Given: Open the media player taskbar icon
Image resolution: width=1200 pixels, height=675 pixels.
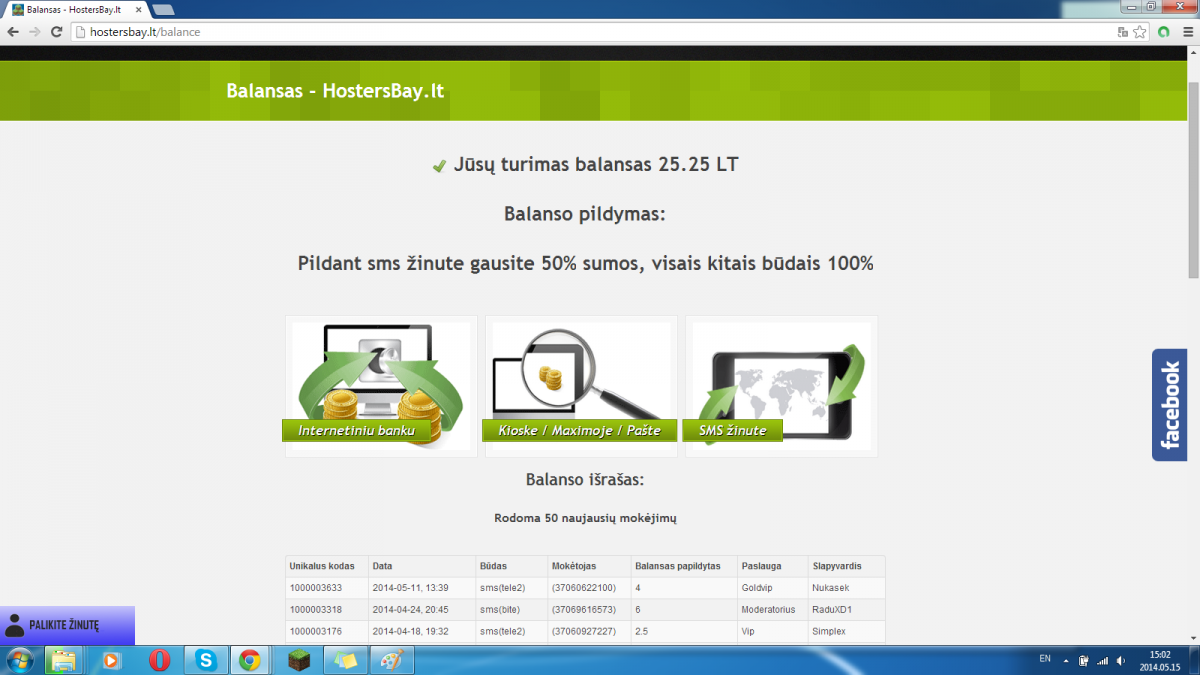Looking at the screenshot, I should [110, 660].
